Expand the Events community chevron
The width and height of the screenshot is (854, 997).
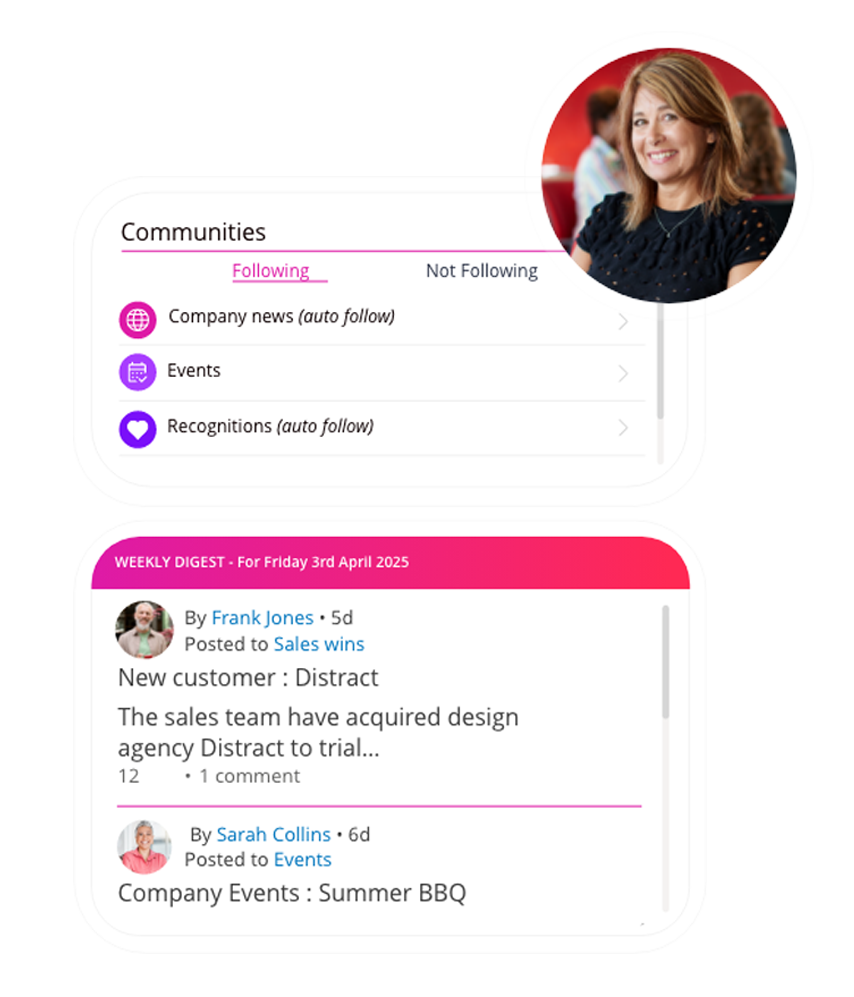(x=623, y=373)
